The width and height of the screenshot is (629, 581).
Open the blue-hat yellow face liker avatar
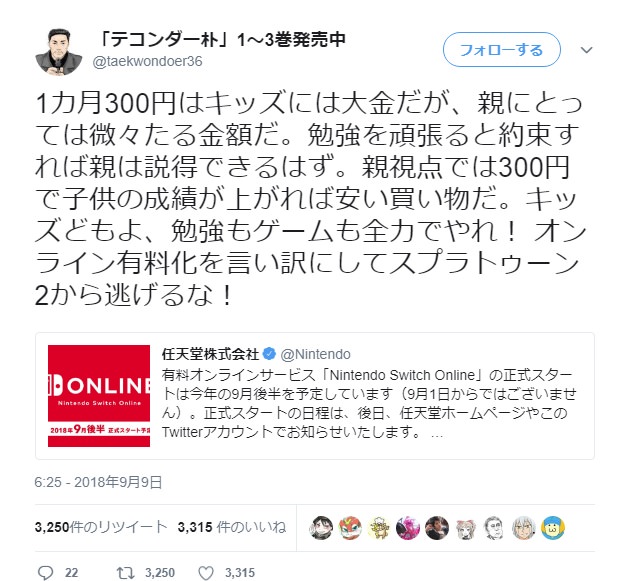click(x=553, y=528)
